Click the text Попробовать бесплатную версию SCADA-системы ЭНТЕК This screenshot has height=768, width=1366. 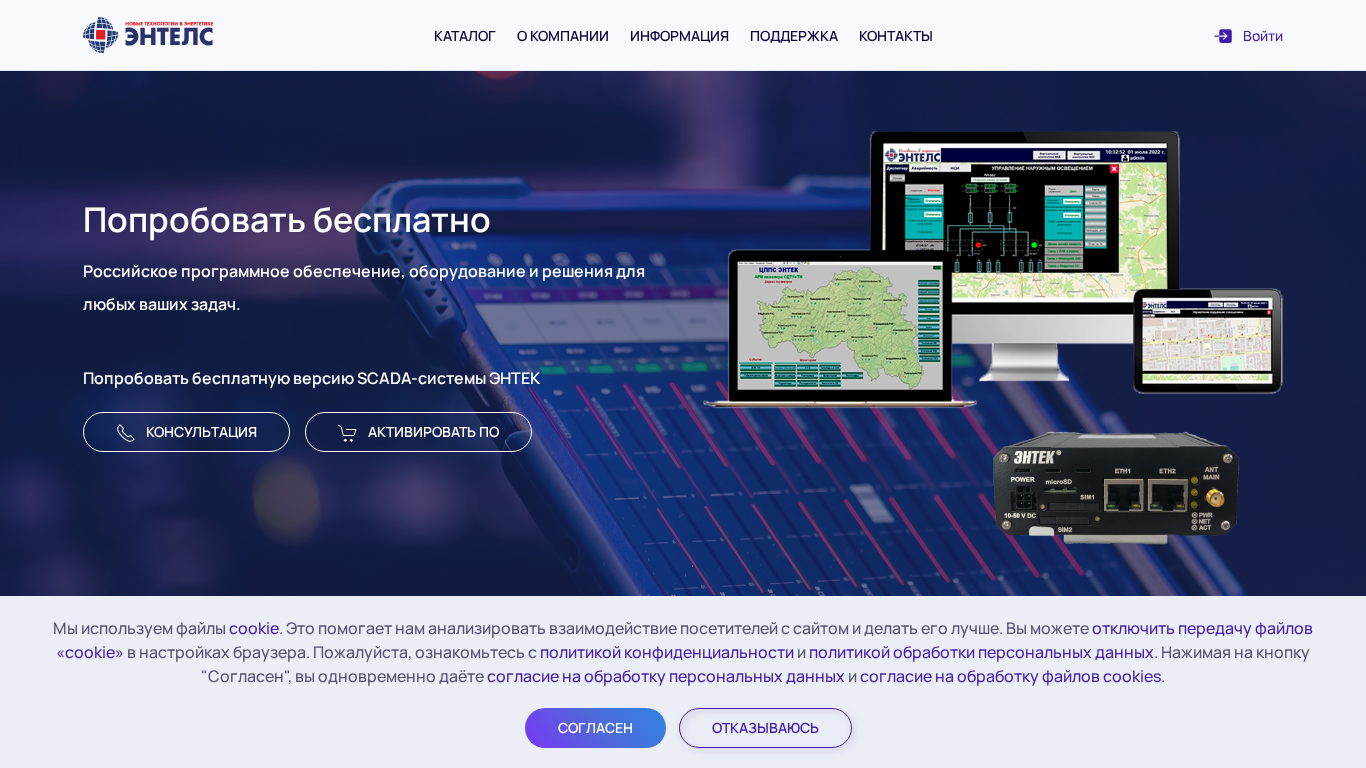click(311, 378)
